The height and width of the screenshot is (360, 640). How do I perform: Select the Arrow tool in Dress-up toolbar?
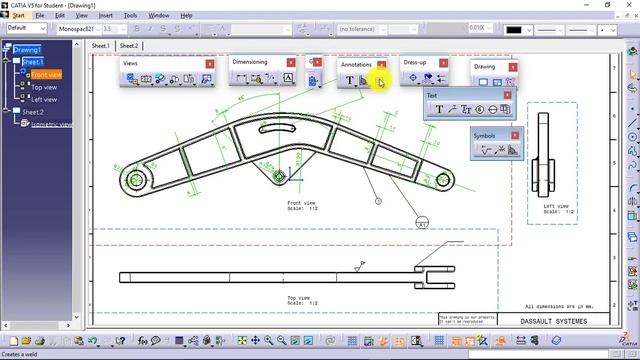click(441, 78)
